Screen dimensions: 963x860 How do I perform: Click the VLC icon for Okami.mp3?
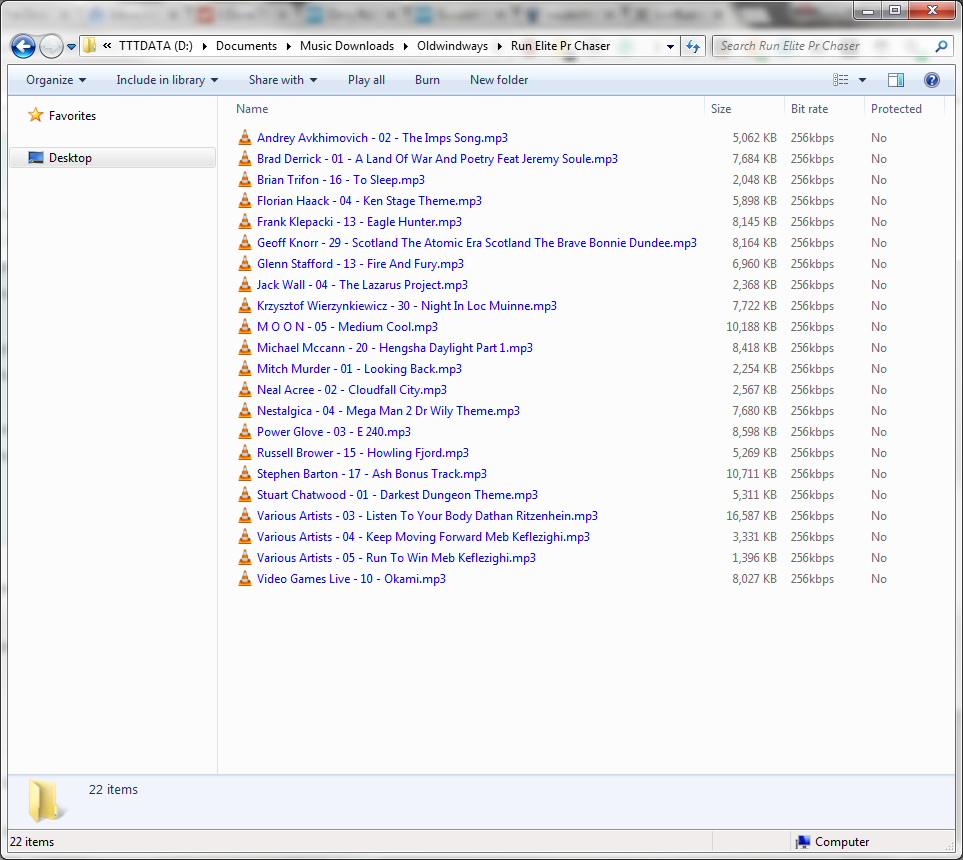tap(245, 579)
